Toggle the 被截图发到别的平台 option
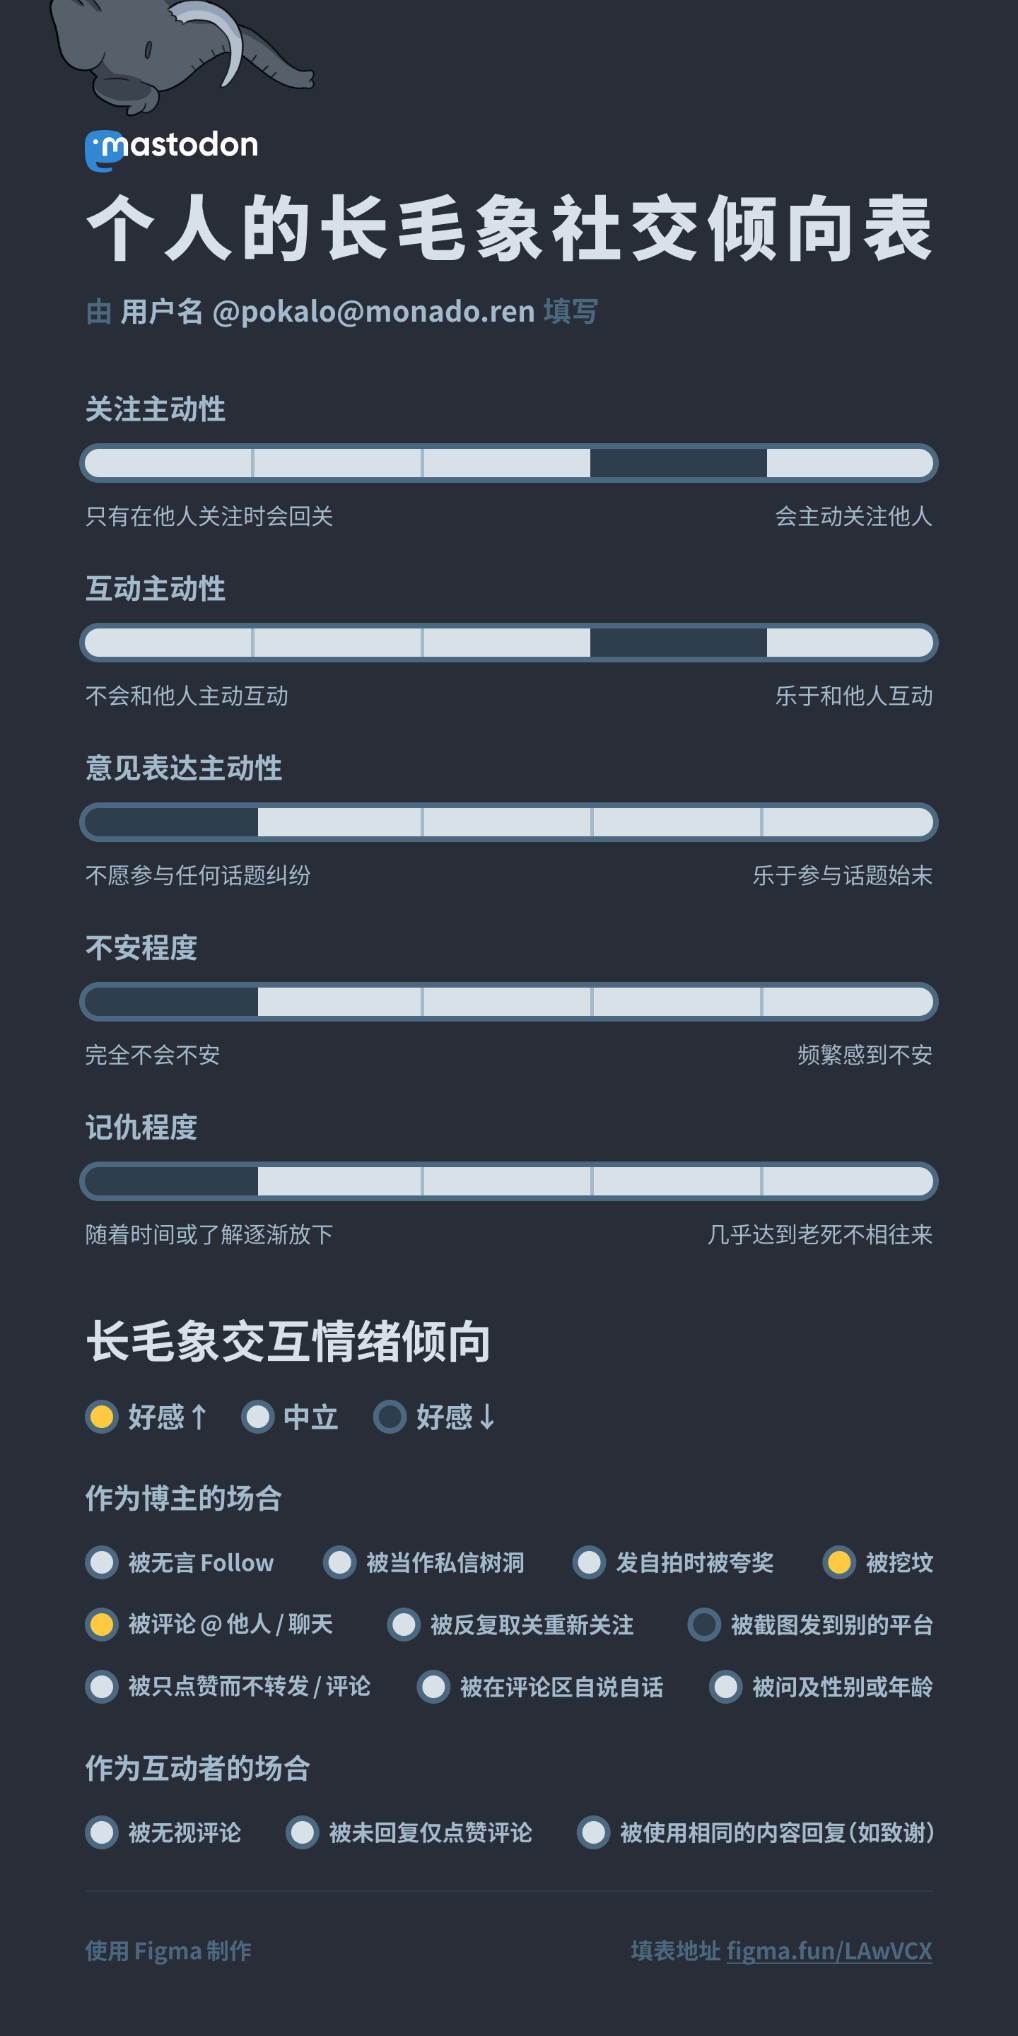The width and height of the screenshot is (1018, 2036). (704, 1624)
